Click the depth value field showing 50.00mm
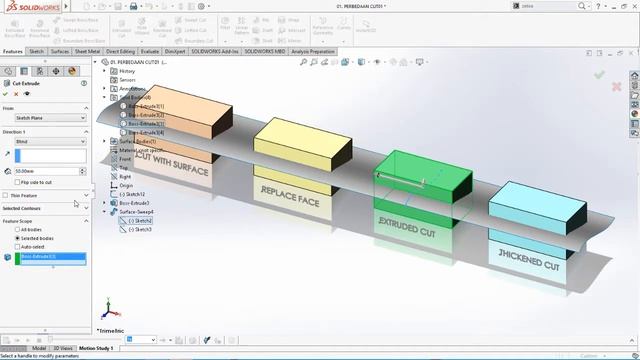Viewport: 640px width, 360px height. 46,171
